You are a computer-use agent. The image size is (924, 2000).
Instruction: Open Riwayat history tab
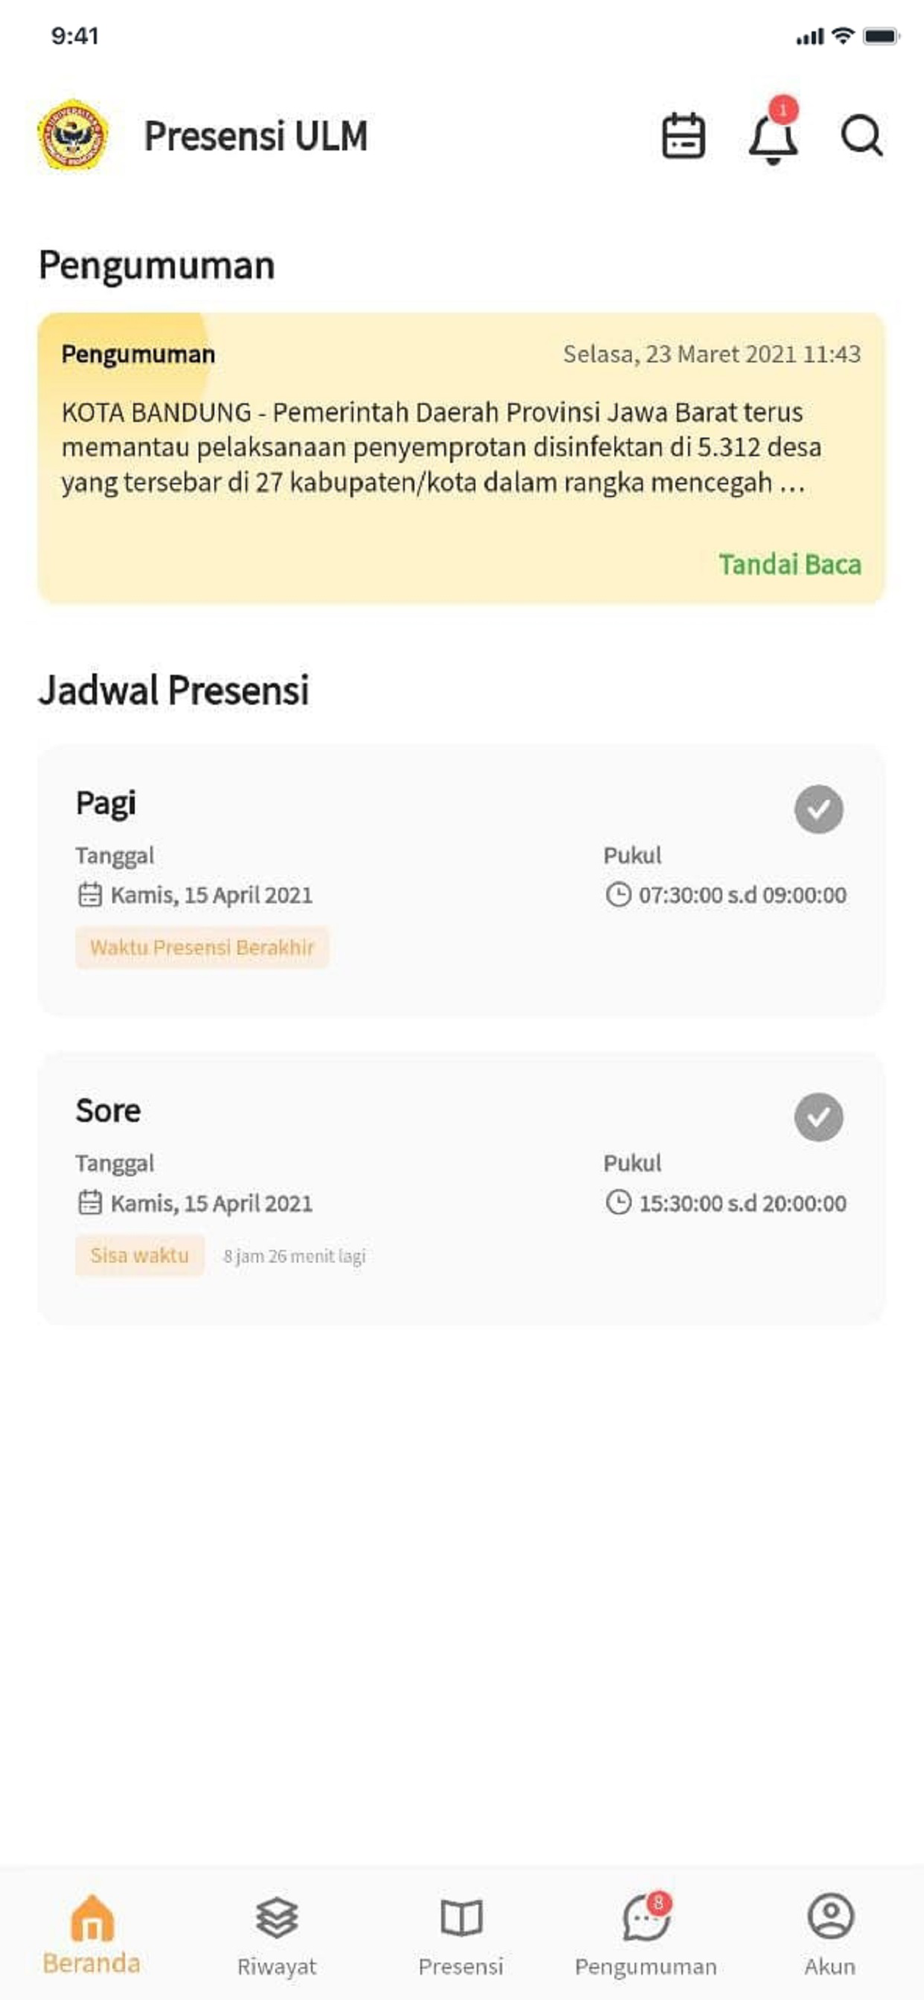click(x=276, y=1933)
